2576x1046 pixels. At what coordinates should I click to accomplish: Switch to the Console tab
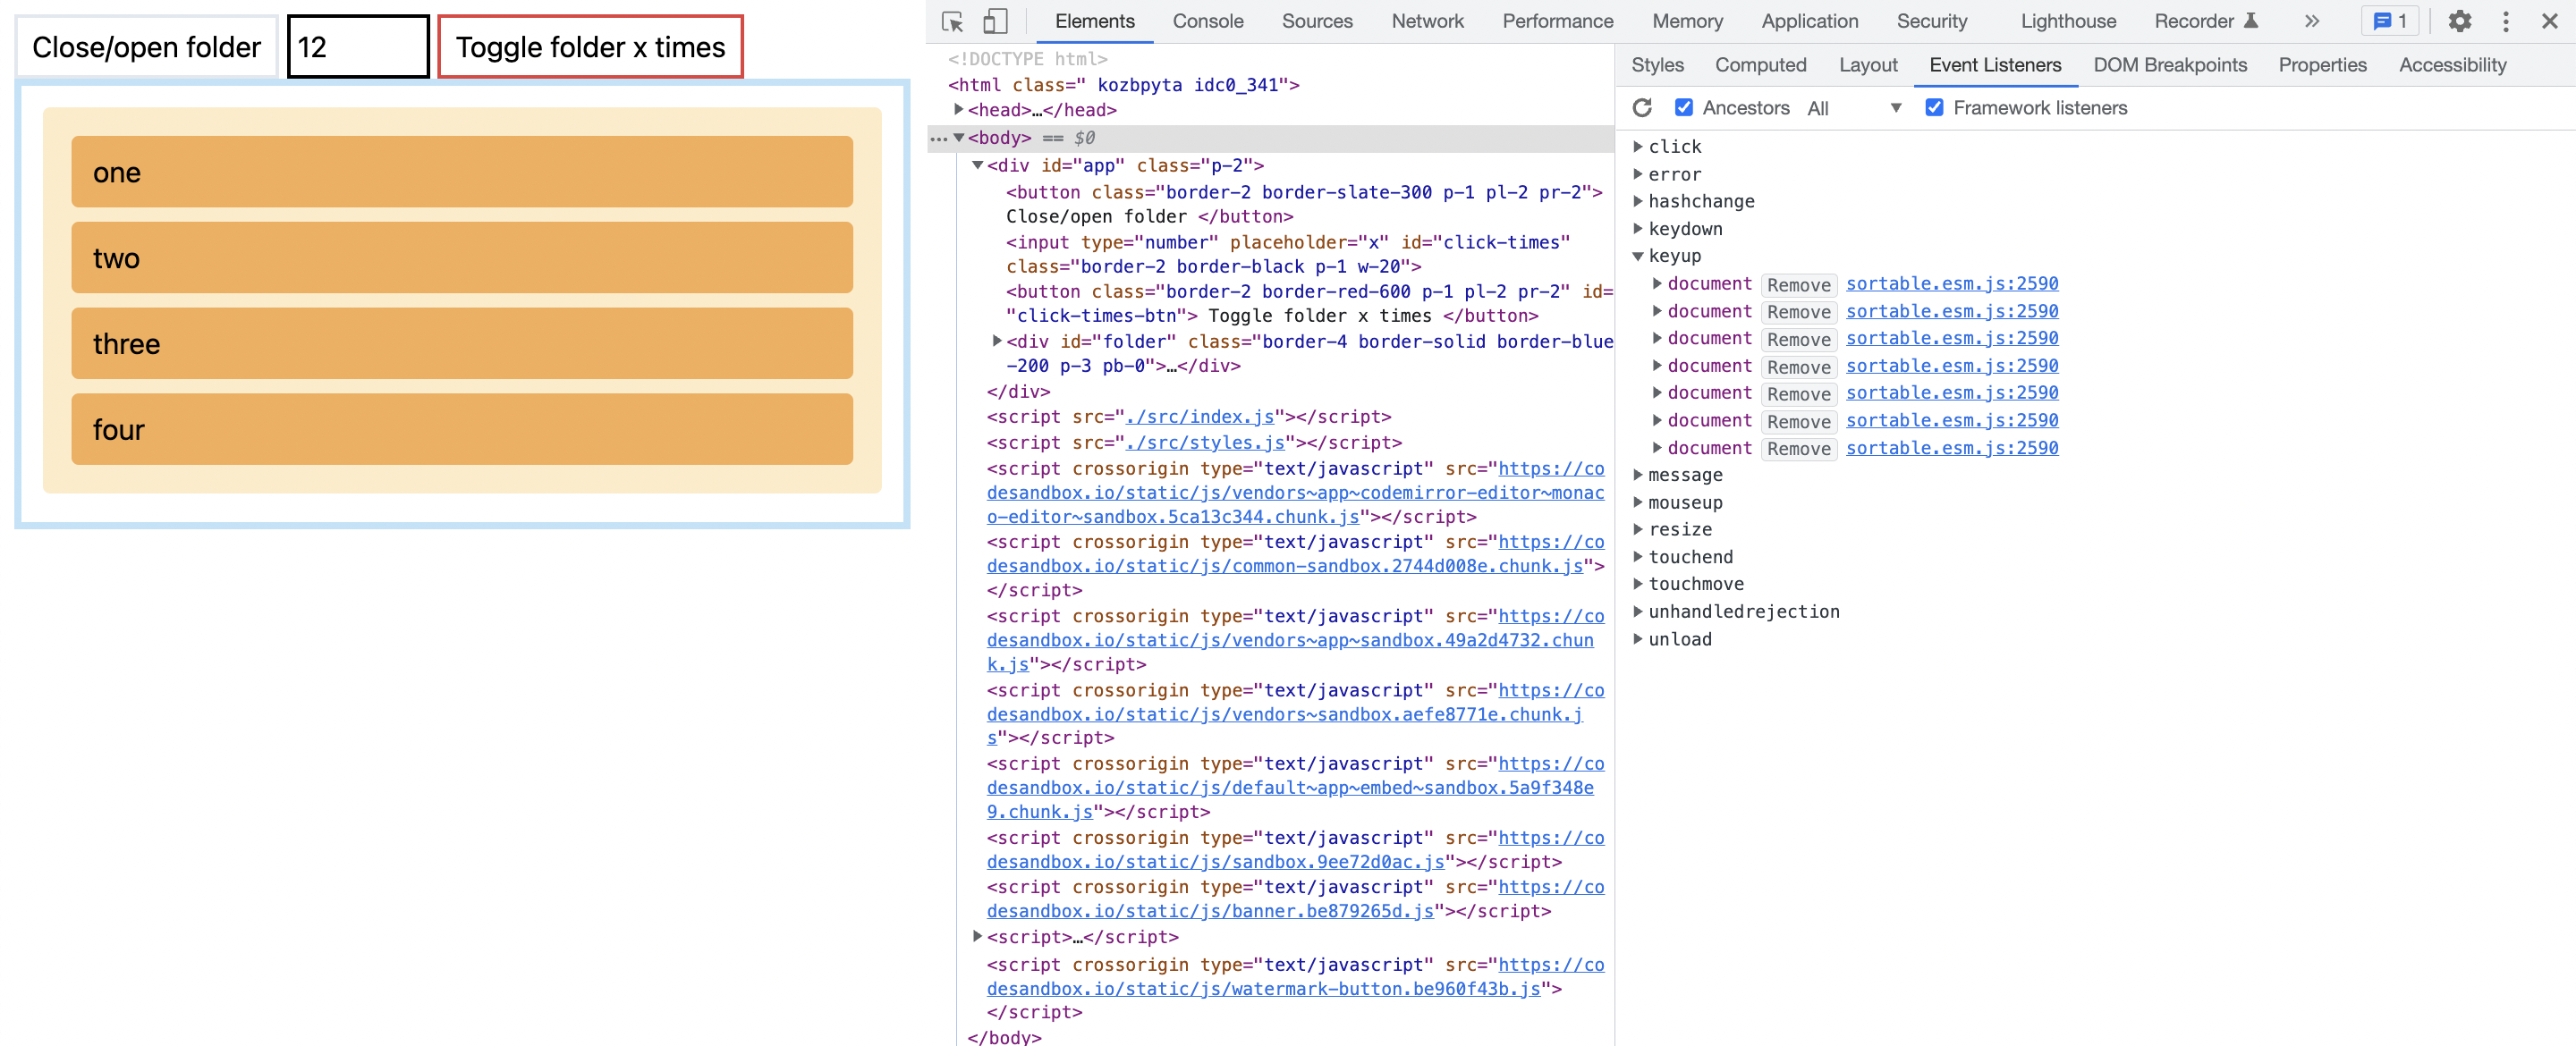pyautogui.click(x=1207, y=21)
